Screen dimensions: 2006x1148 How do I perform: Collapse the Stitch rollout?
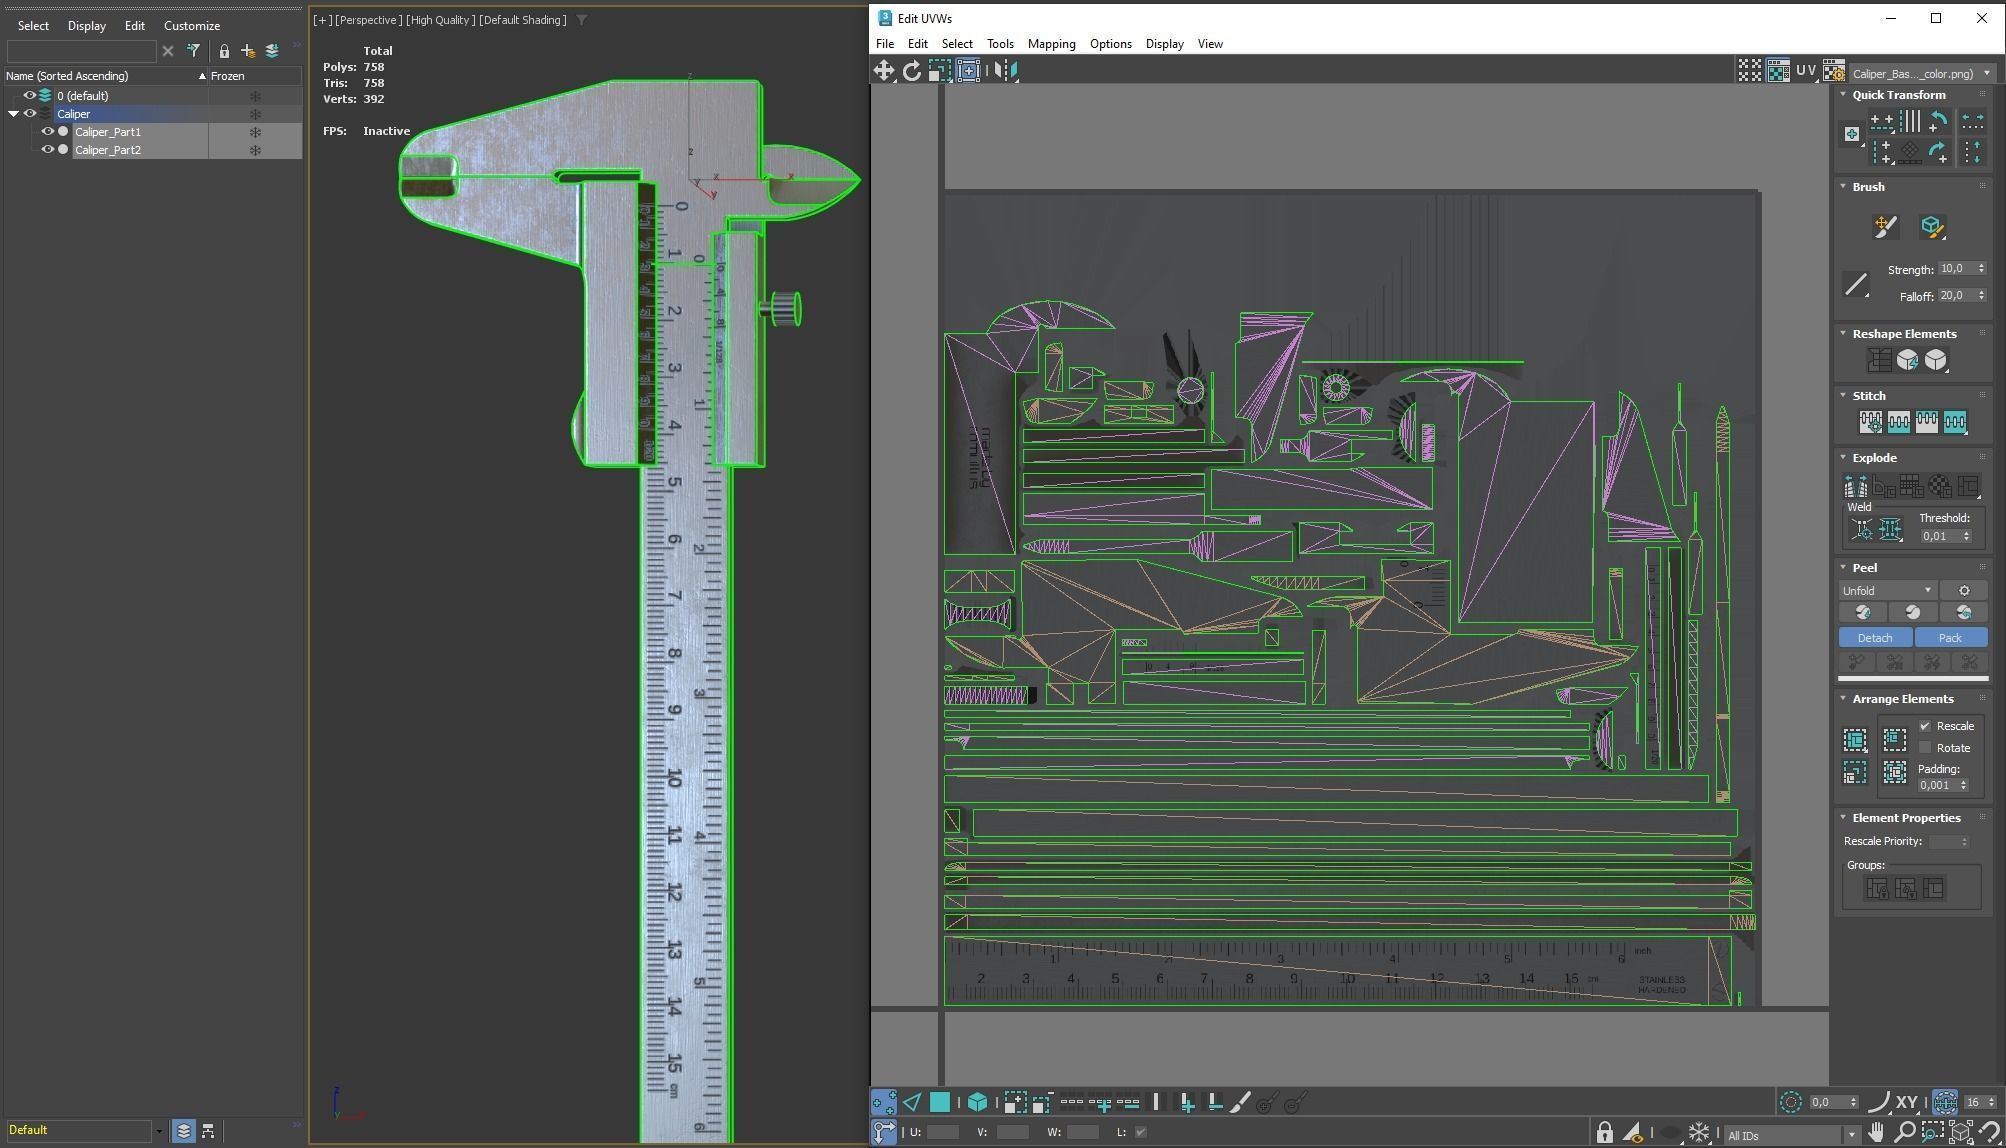[x=1843, y=396]
